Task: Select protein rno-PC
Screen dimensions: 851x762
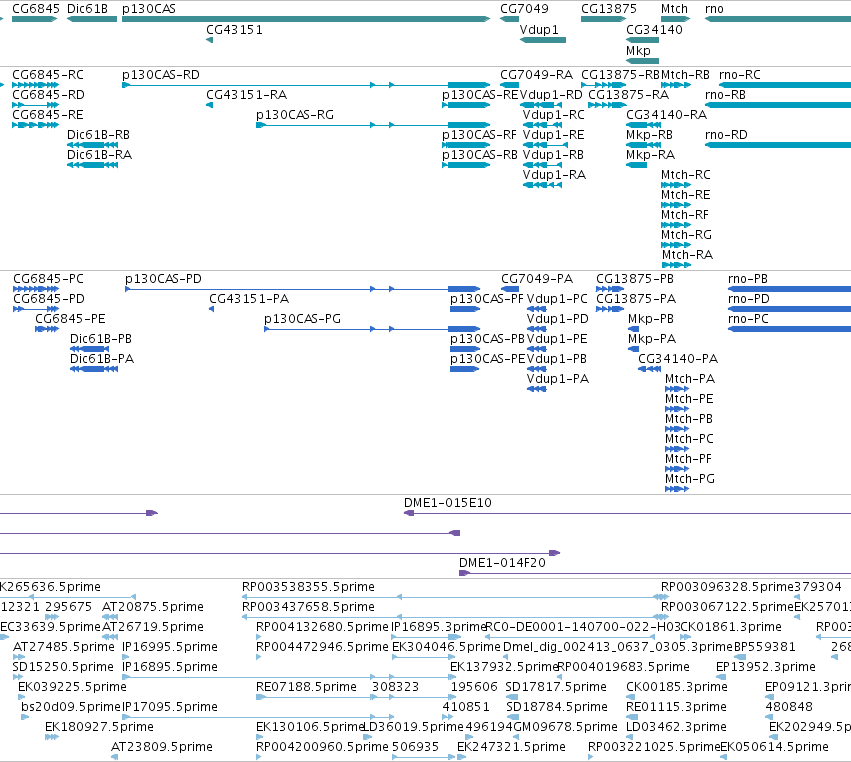Action: [x=748, y=319]
